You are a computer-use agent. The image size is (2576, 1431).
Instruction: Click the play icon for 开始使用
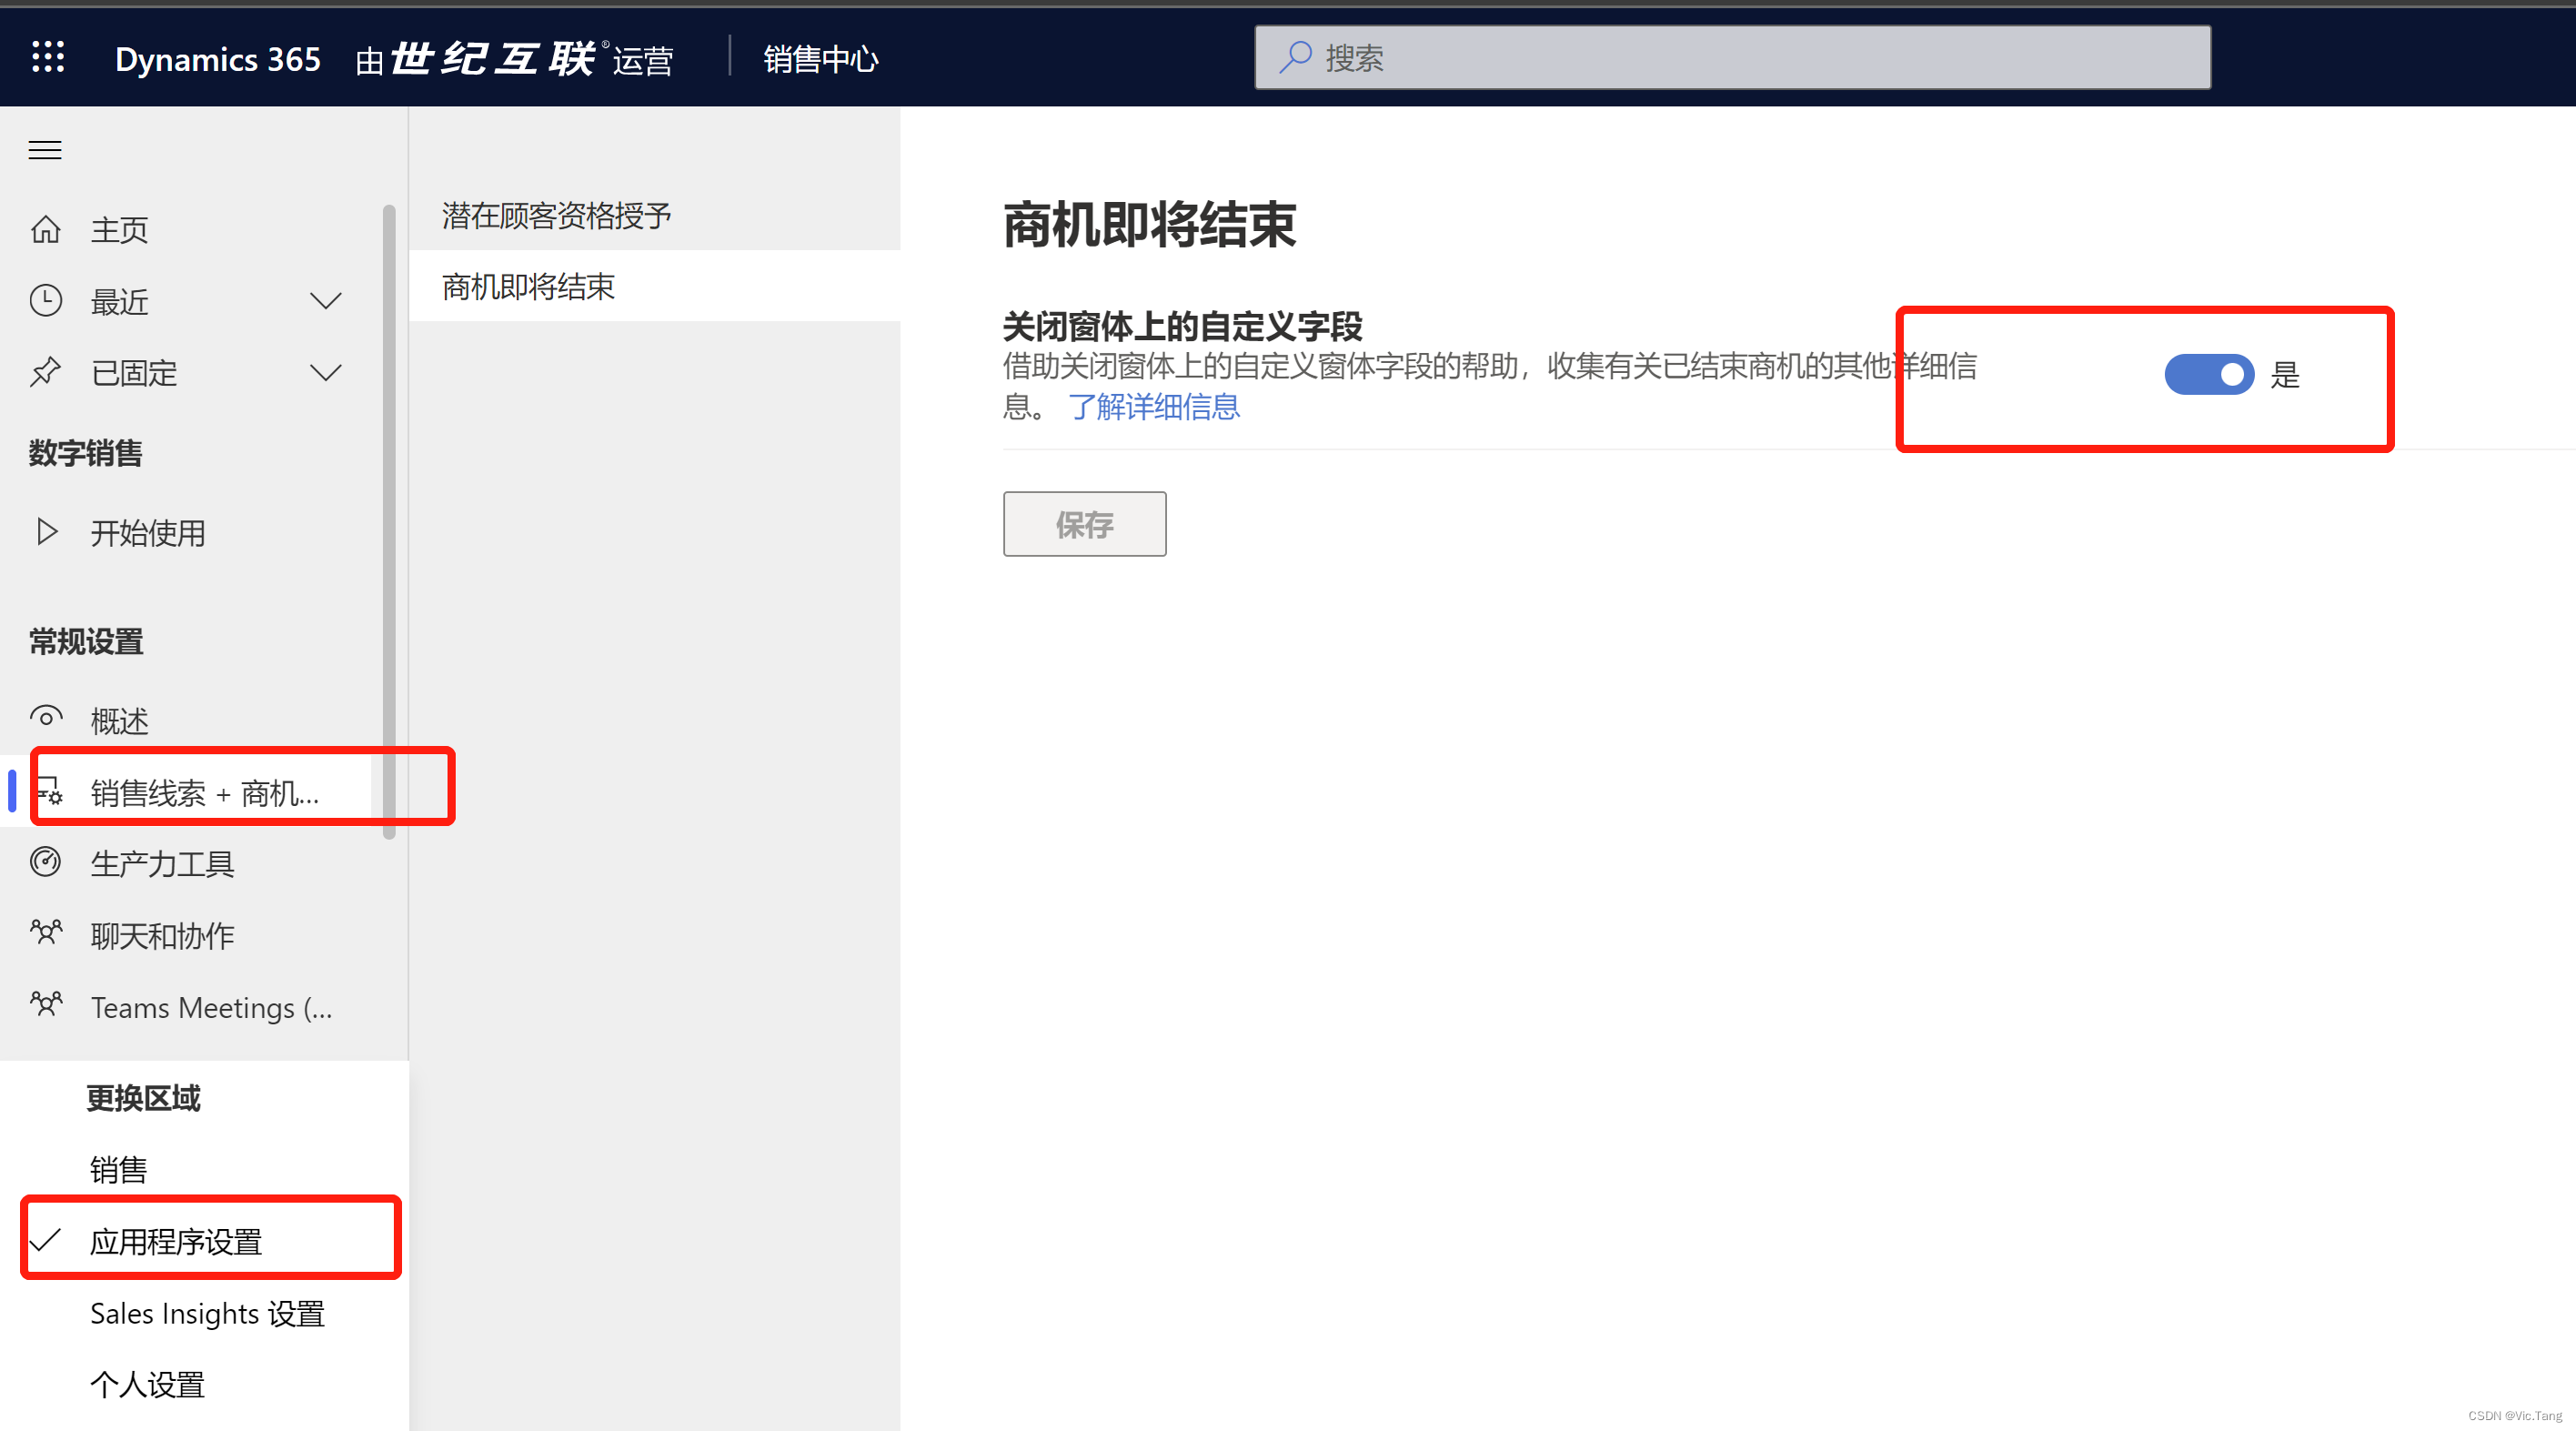(46, 532)
